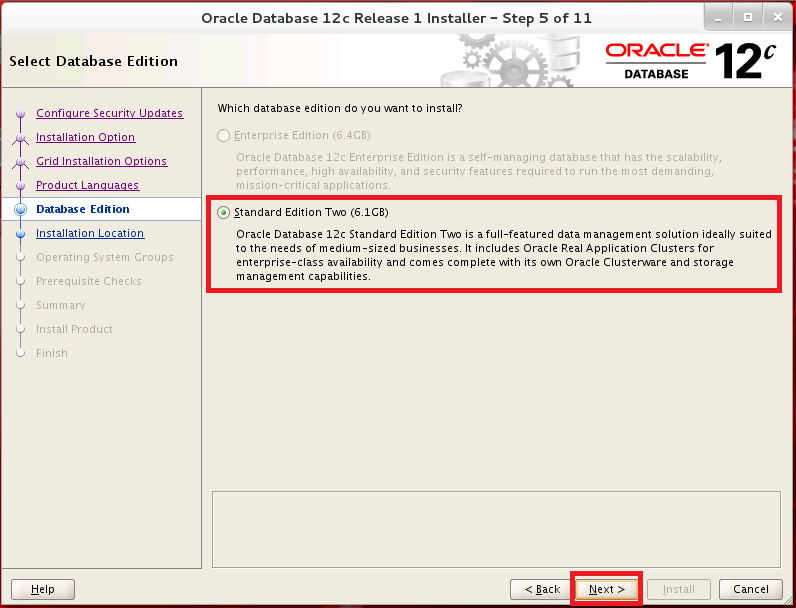Click the Summary step label
This screenshot has width=796, height=608.
click(x=60, y=305)
